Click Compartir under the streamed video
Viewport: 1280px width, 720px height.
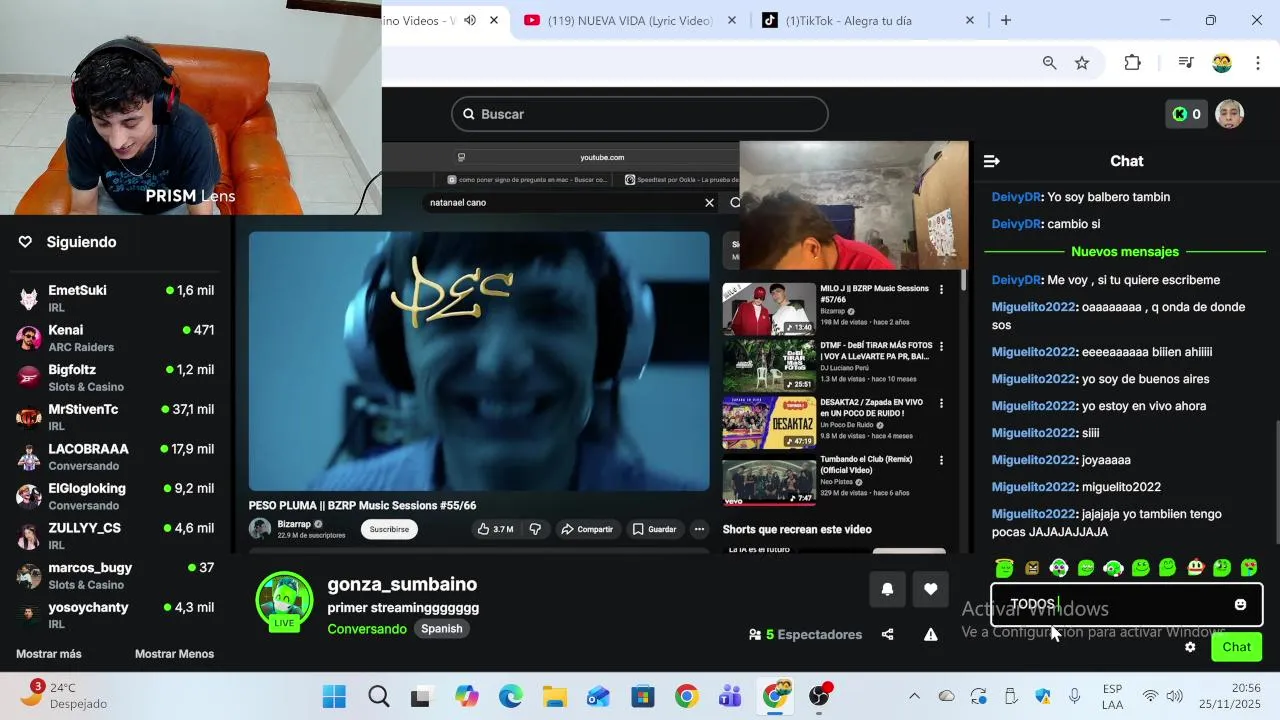pos(587,529)
